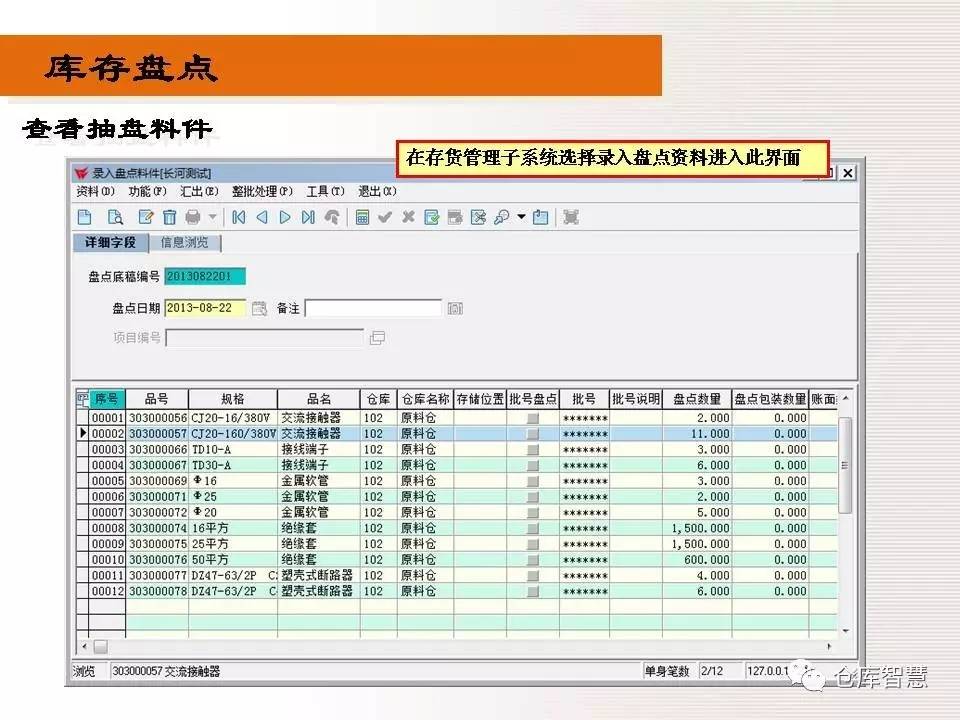
Task: Click the delete trash can icon
Action: tap(169, 217)
